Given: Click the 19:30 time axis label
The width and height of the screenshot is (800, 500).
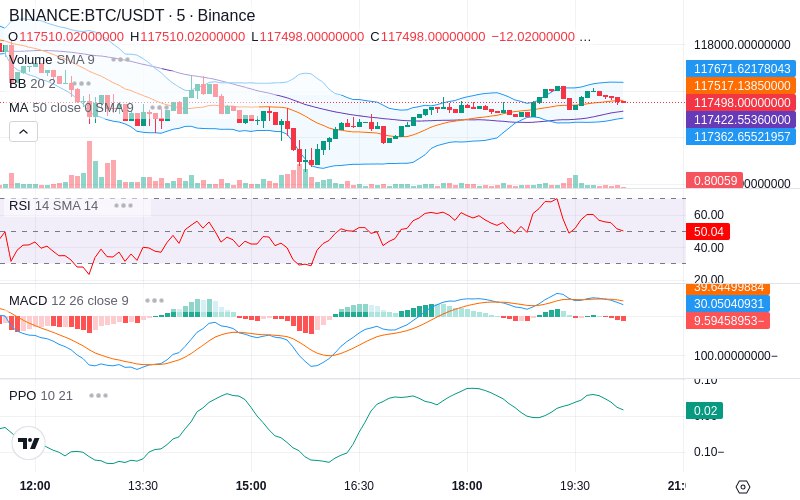Looking at the screenshot, I should pos(575,486).
